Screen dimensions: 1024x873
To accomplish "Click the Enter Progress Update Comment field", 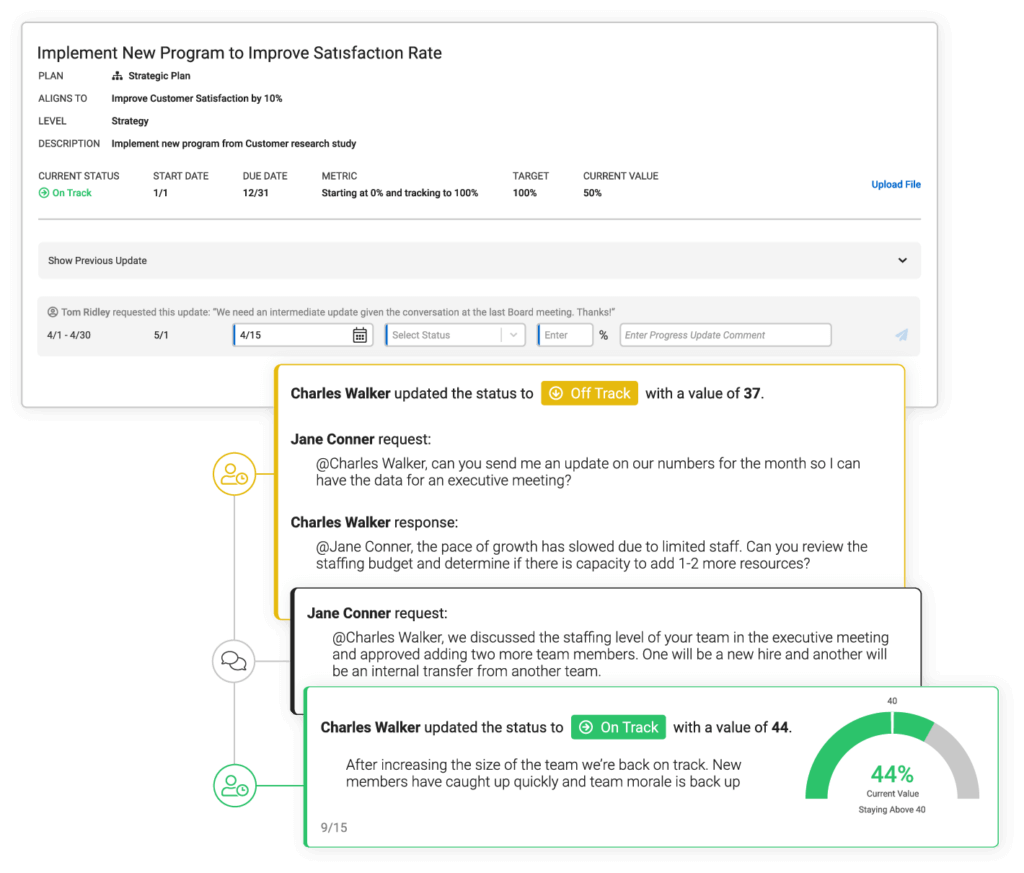I will (x=725, y=334).
